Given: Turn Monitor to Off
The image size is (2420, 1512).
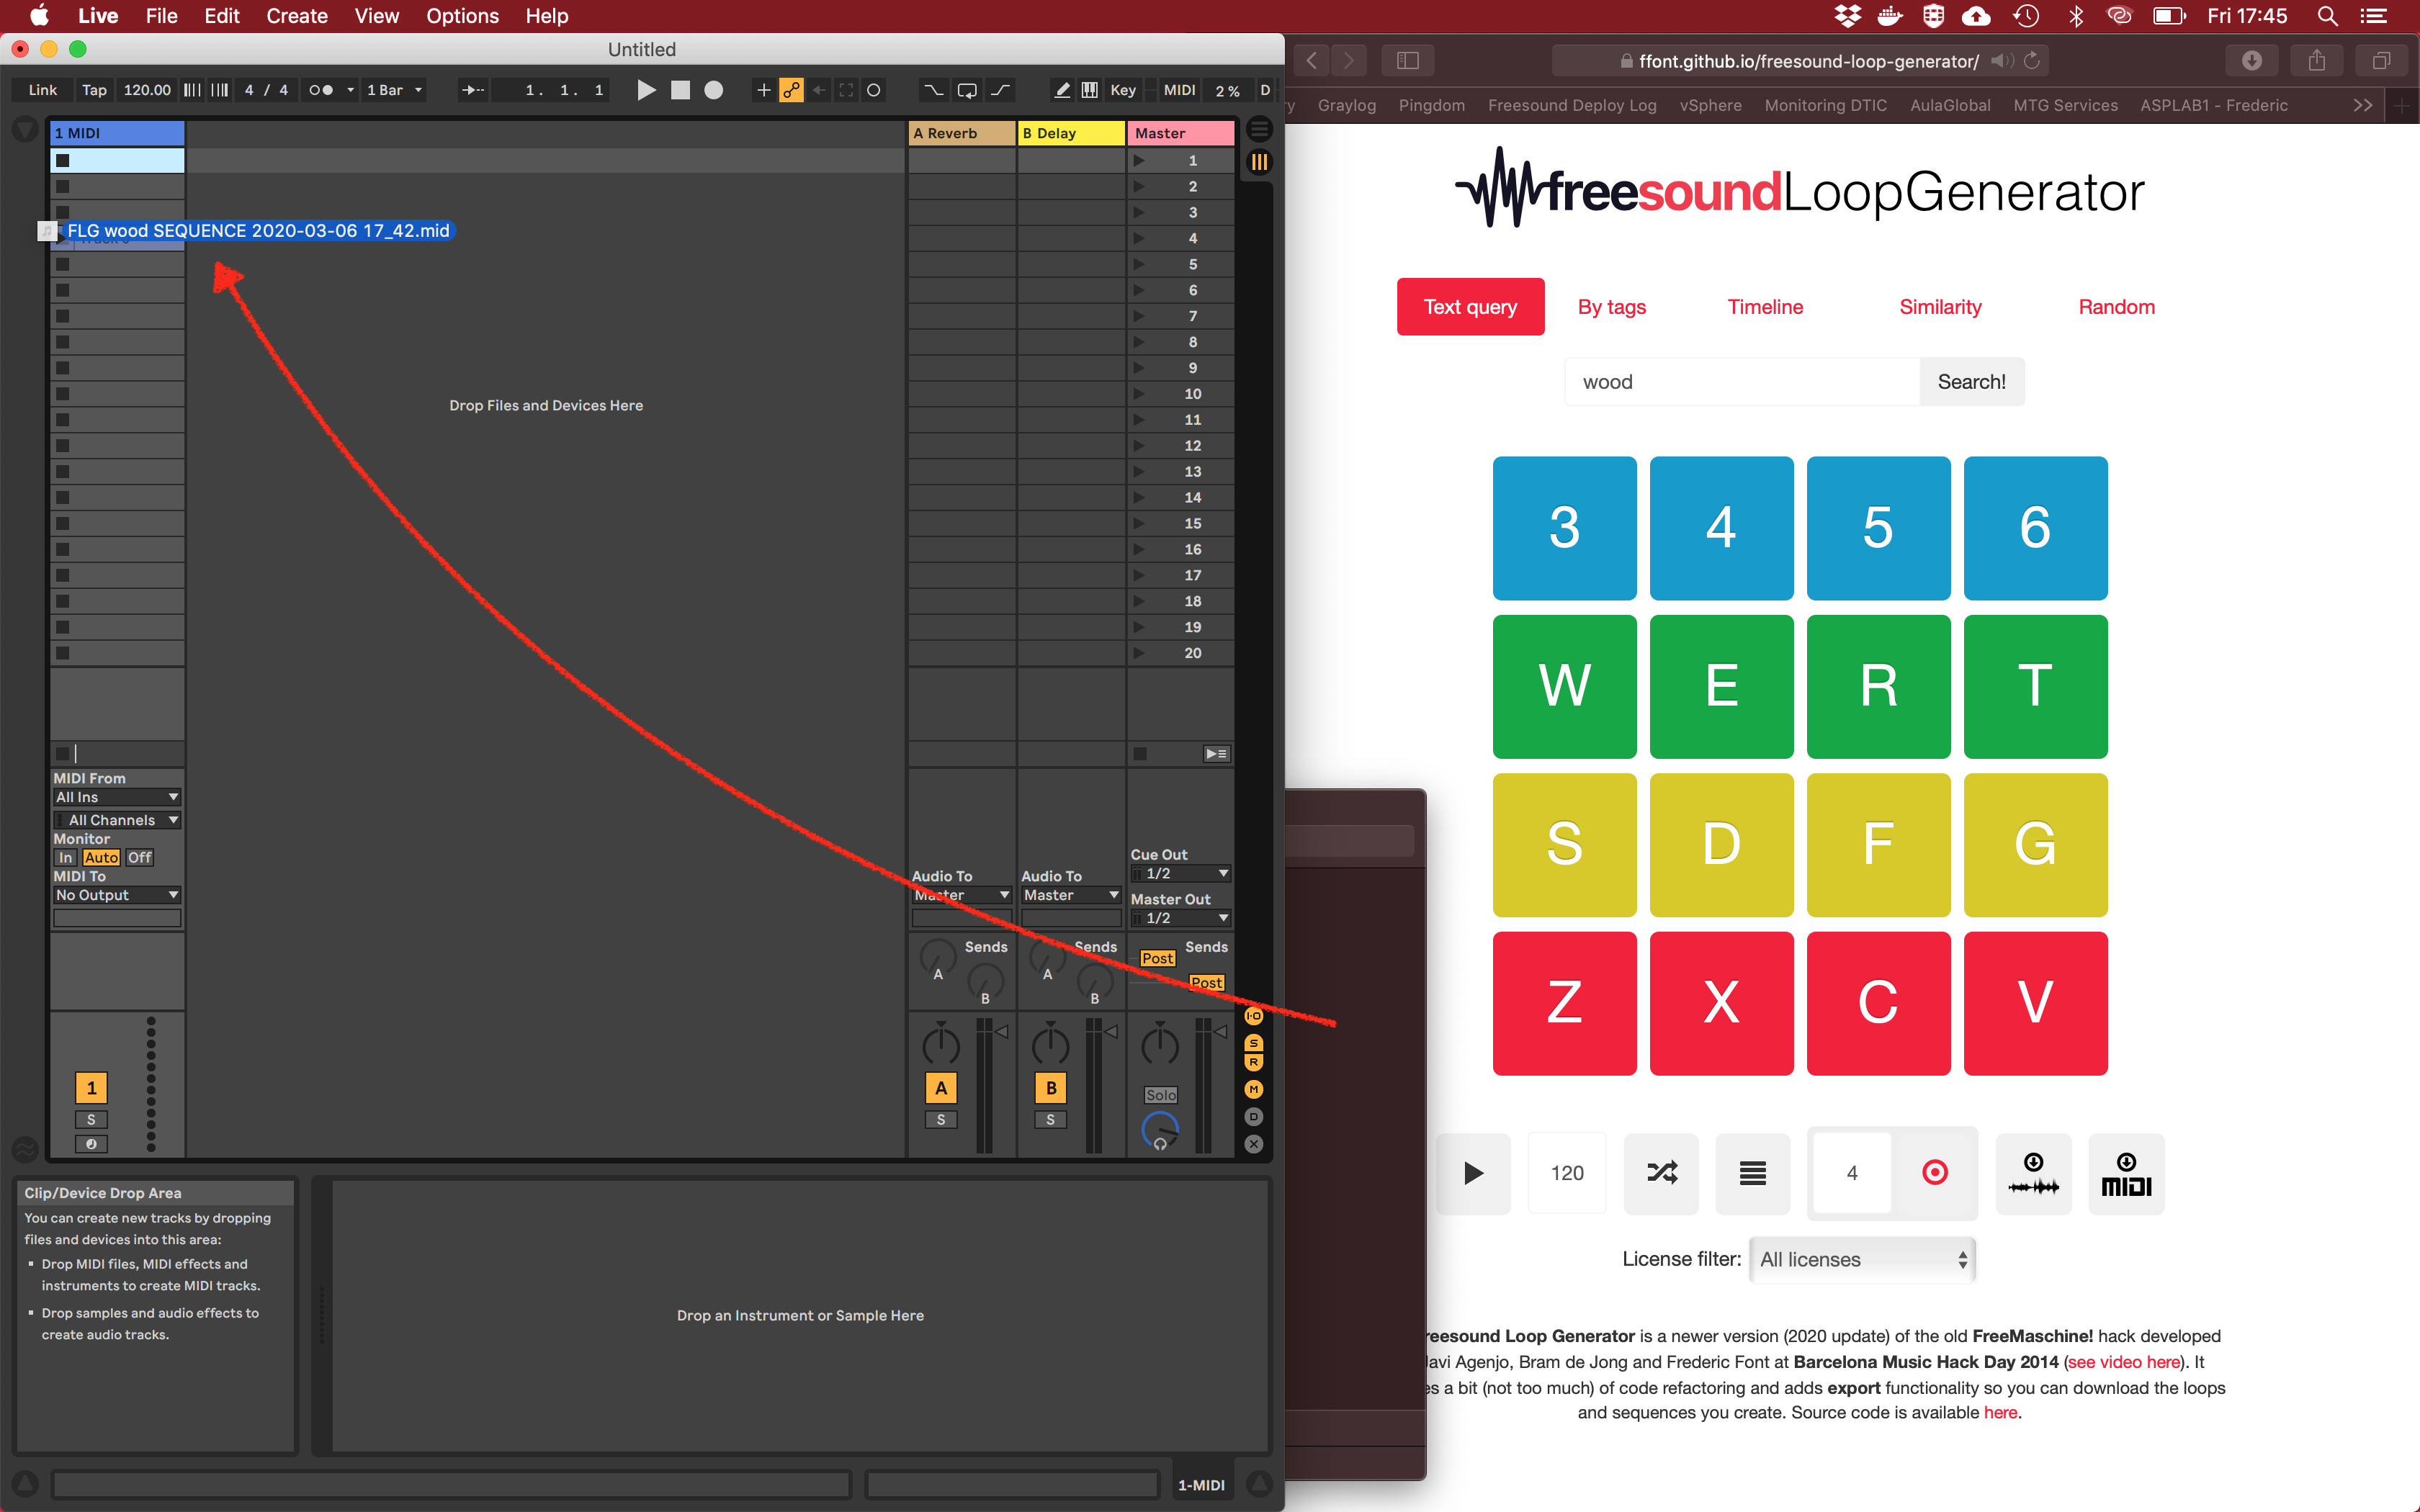Looking at the screenshot, I should tap(139, 857).
